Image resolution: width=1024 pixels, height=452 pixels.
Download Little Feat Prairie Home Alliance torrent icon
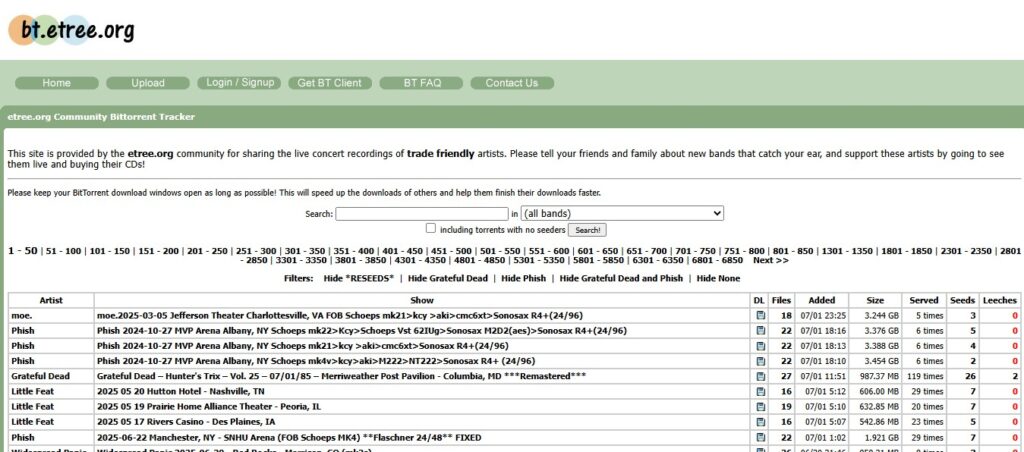coord(760,407)
